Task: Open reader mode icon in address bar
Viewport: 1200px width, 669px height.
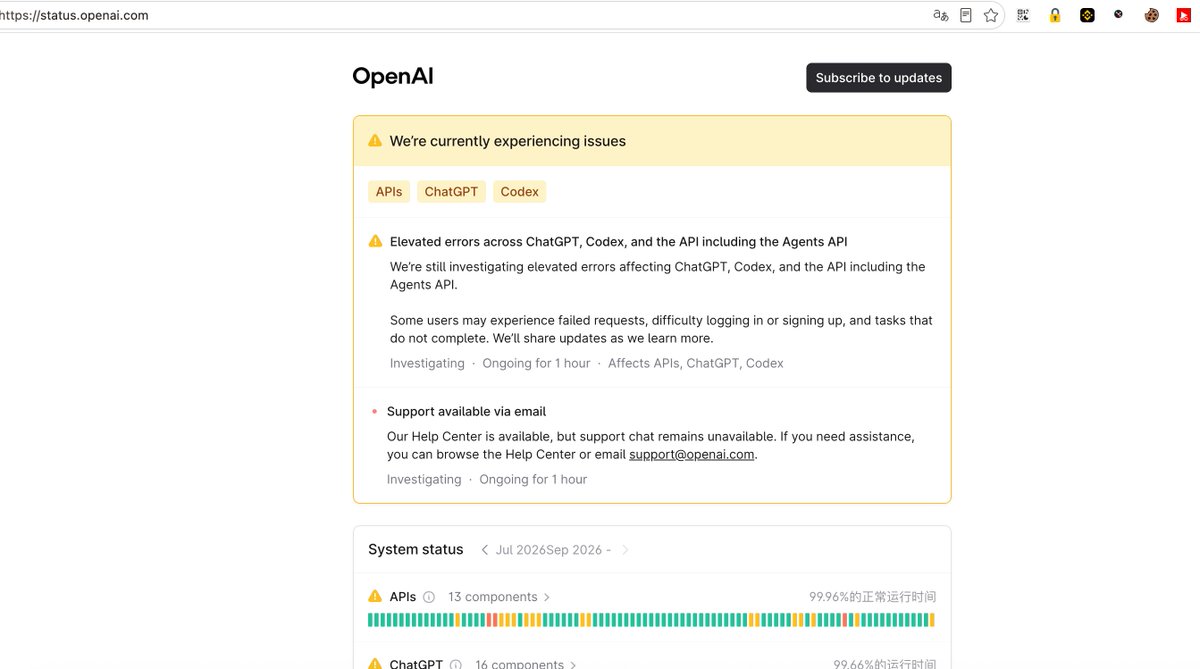Action: tap(966, 15)
